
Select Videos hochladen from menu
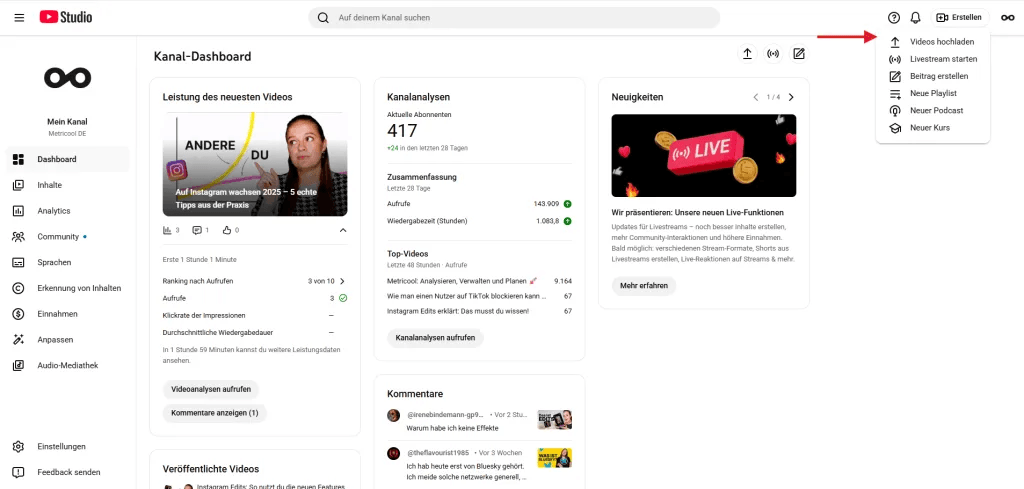click(x=933, y=42)
